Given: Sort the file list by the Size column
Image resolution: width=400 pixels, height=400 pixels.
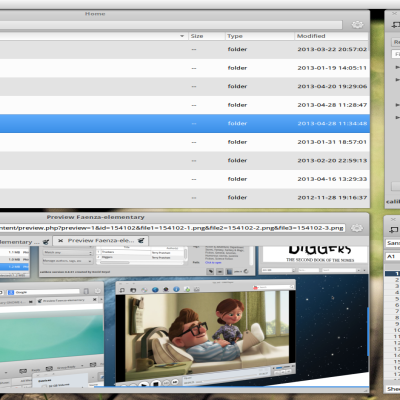Looking at the screenshot, I should (x=207, y=36).
